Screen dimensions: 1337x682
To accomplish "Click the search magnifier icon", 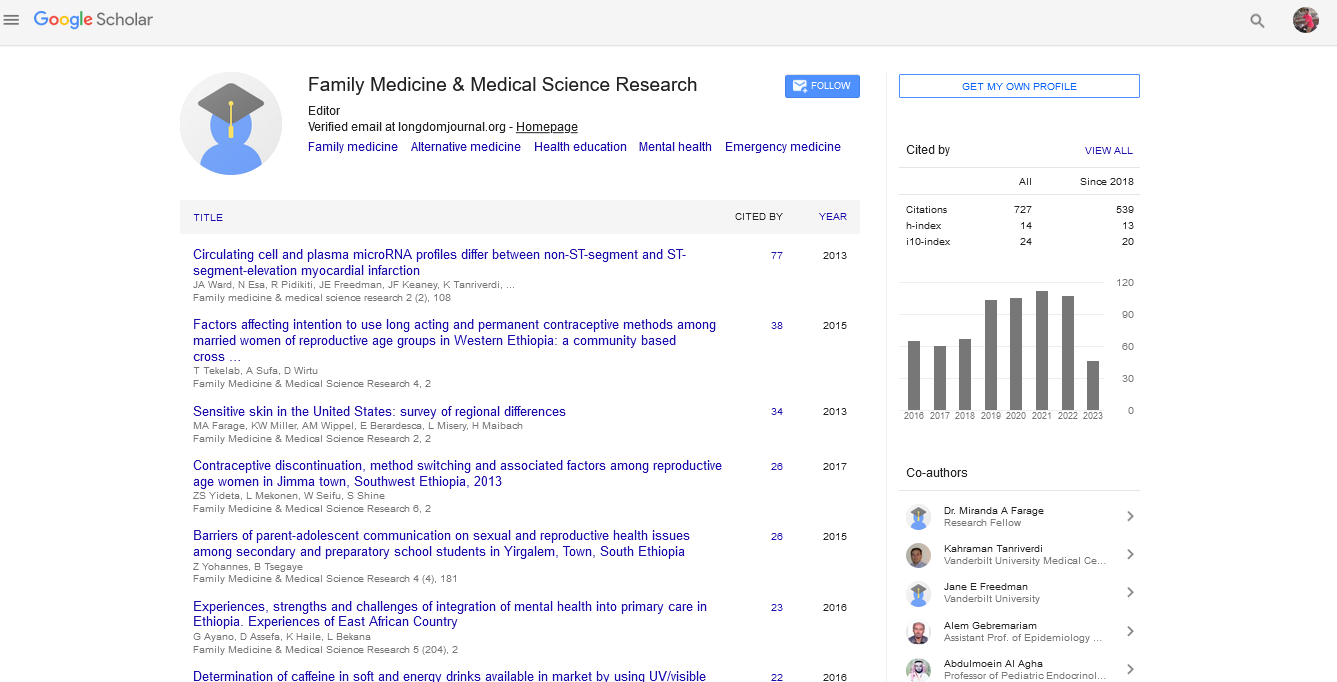I will (x=1257, y=21).
